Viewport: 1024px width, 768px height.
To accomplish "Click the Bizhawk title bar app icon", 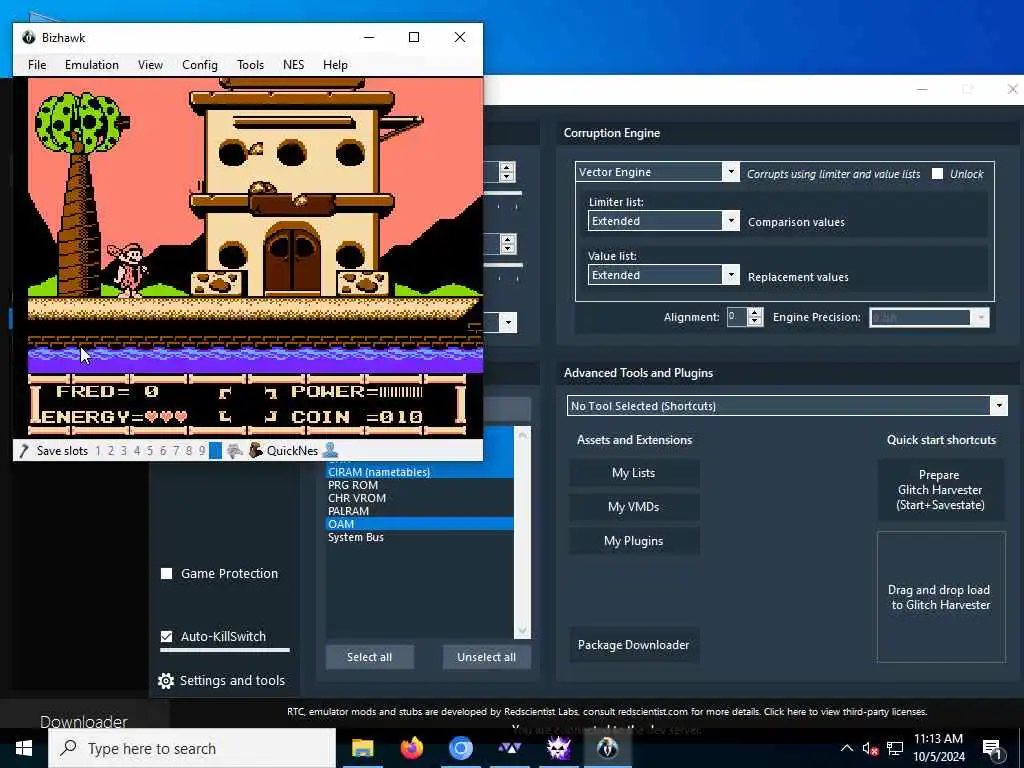I will click(x=29, y=37).
